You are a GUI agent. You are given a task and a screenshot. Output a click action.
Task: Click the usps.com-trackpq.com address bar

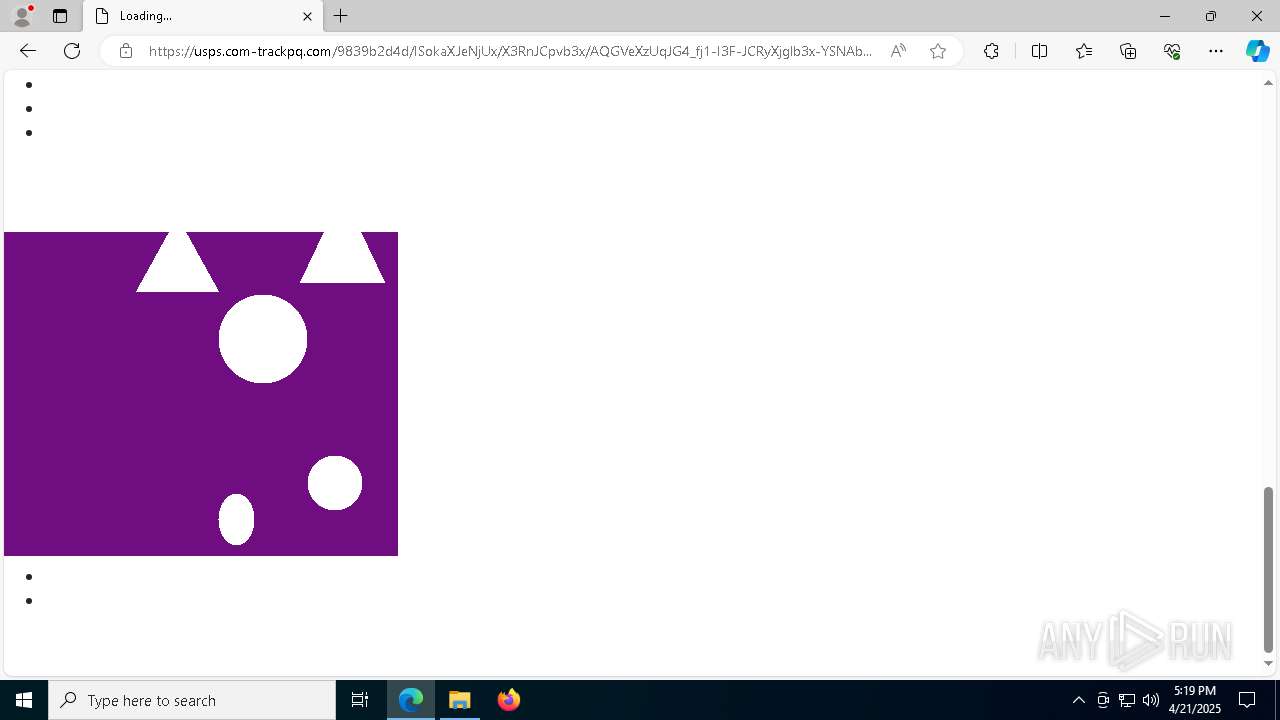(x=510, y=51)
